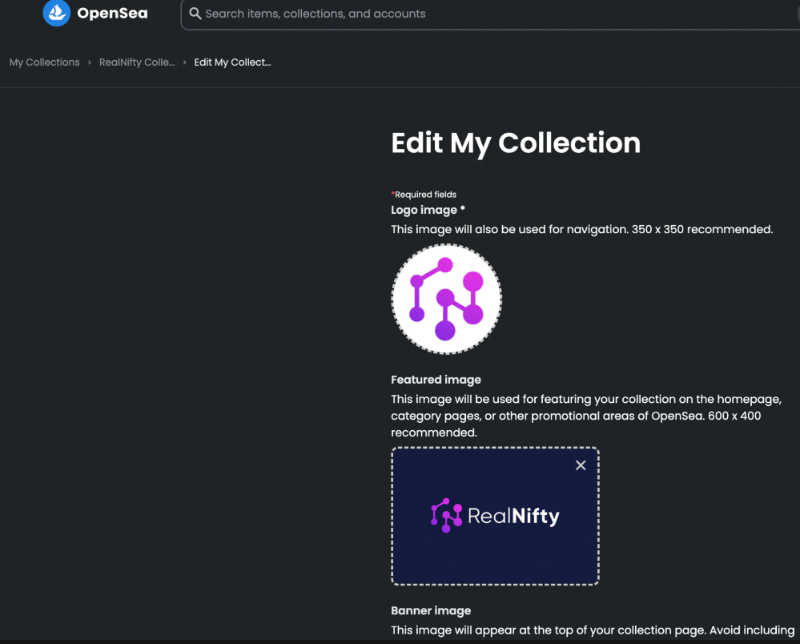Click the OpenSea brand name text
800x644 pixels.
tap(112, 13)
